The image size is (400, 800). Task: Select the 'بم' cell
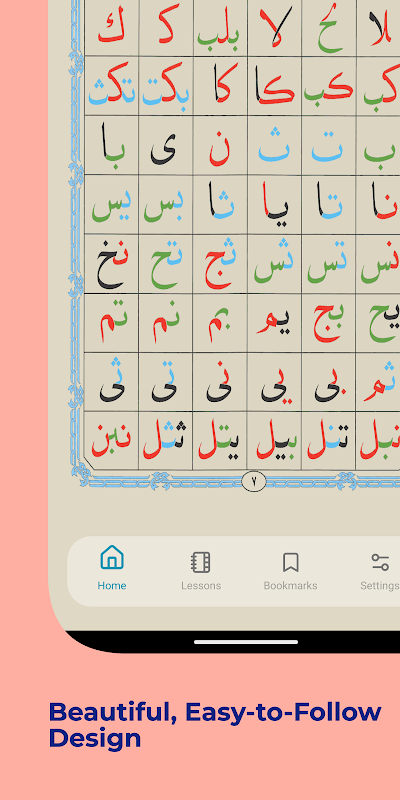220,323
